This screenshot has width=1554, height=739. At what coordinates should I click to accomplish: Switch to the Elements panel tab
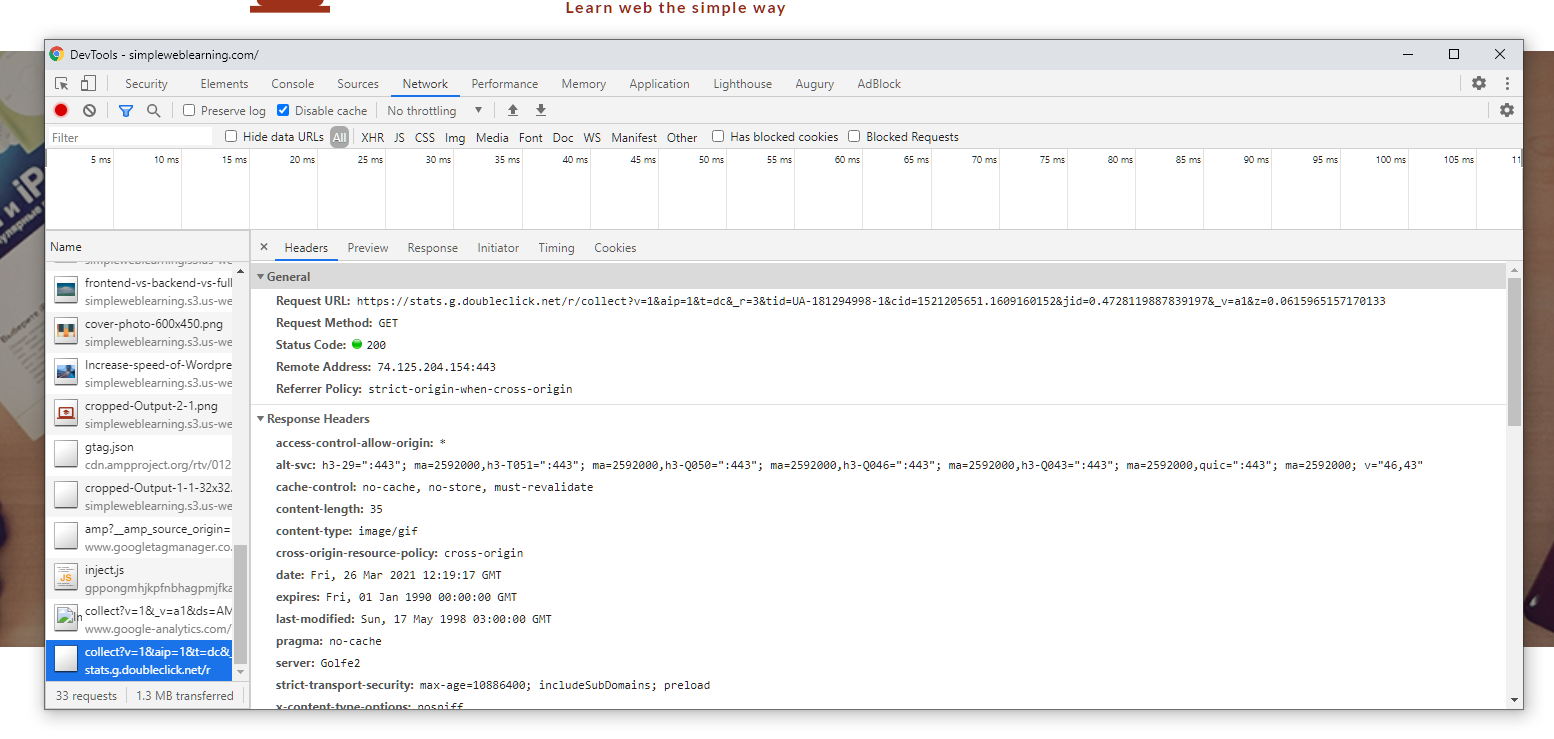coord(224,84)
